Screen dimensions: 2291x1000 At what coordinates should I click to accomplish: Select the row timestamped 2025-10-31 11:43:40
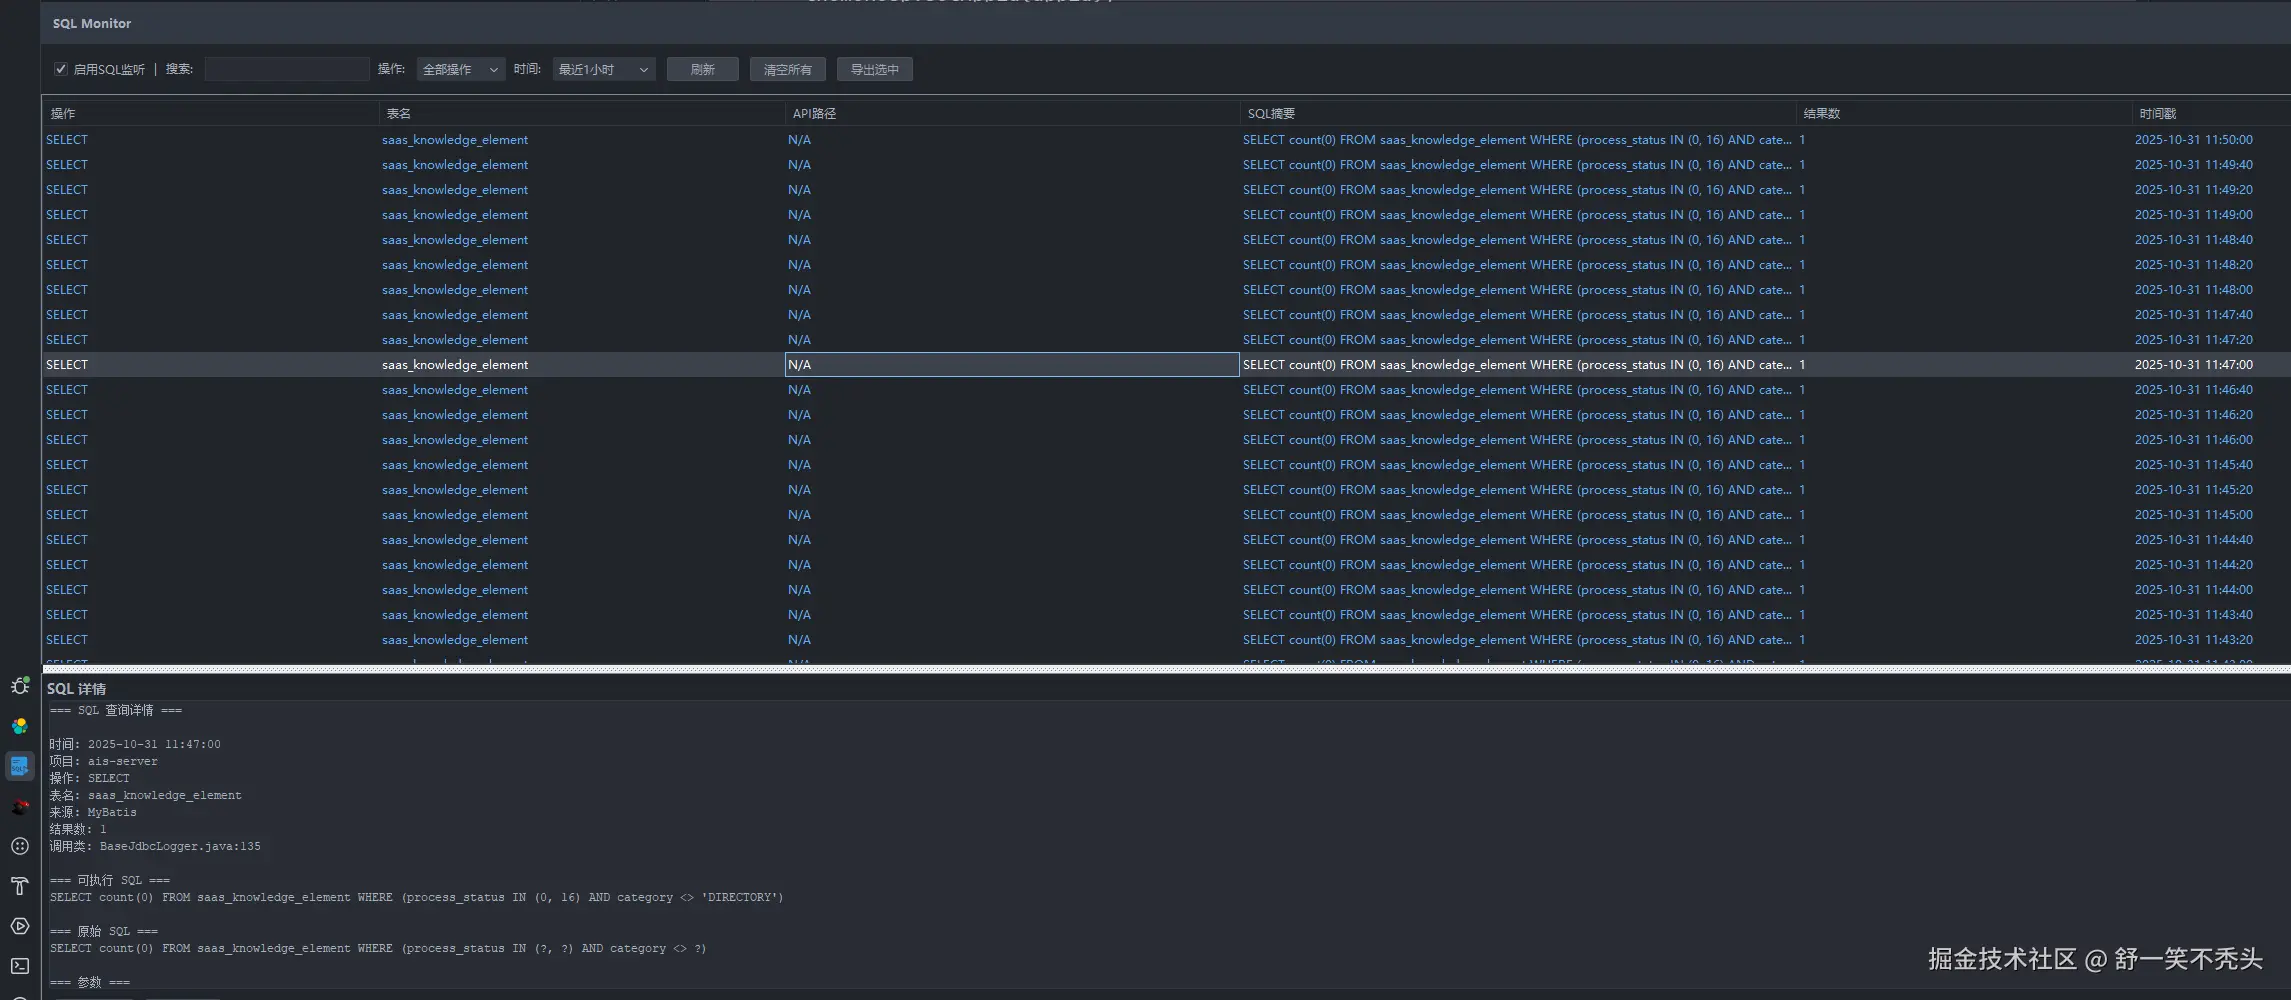coord(1166,615)
